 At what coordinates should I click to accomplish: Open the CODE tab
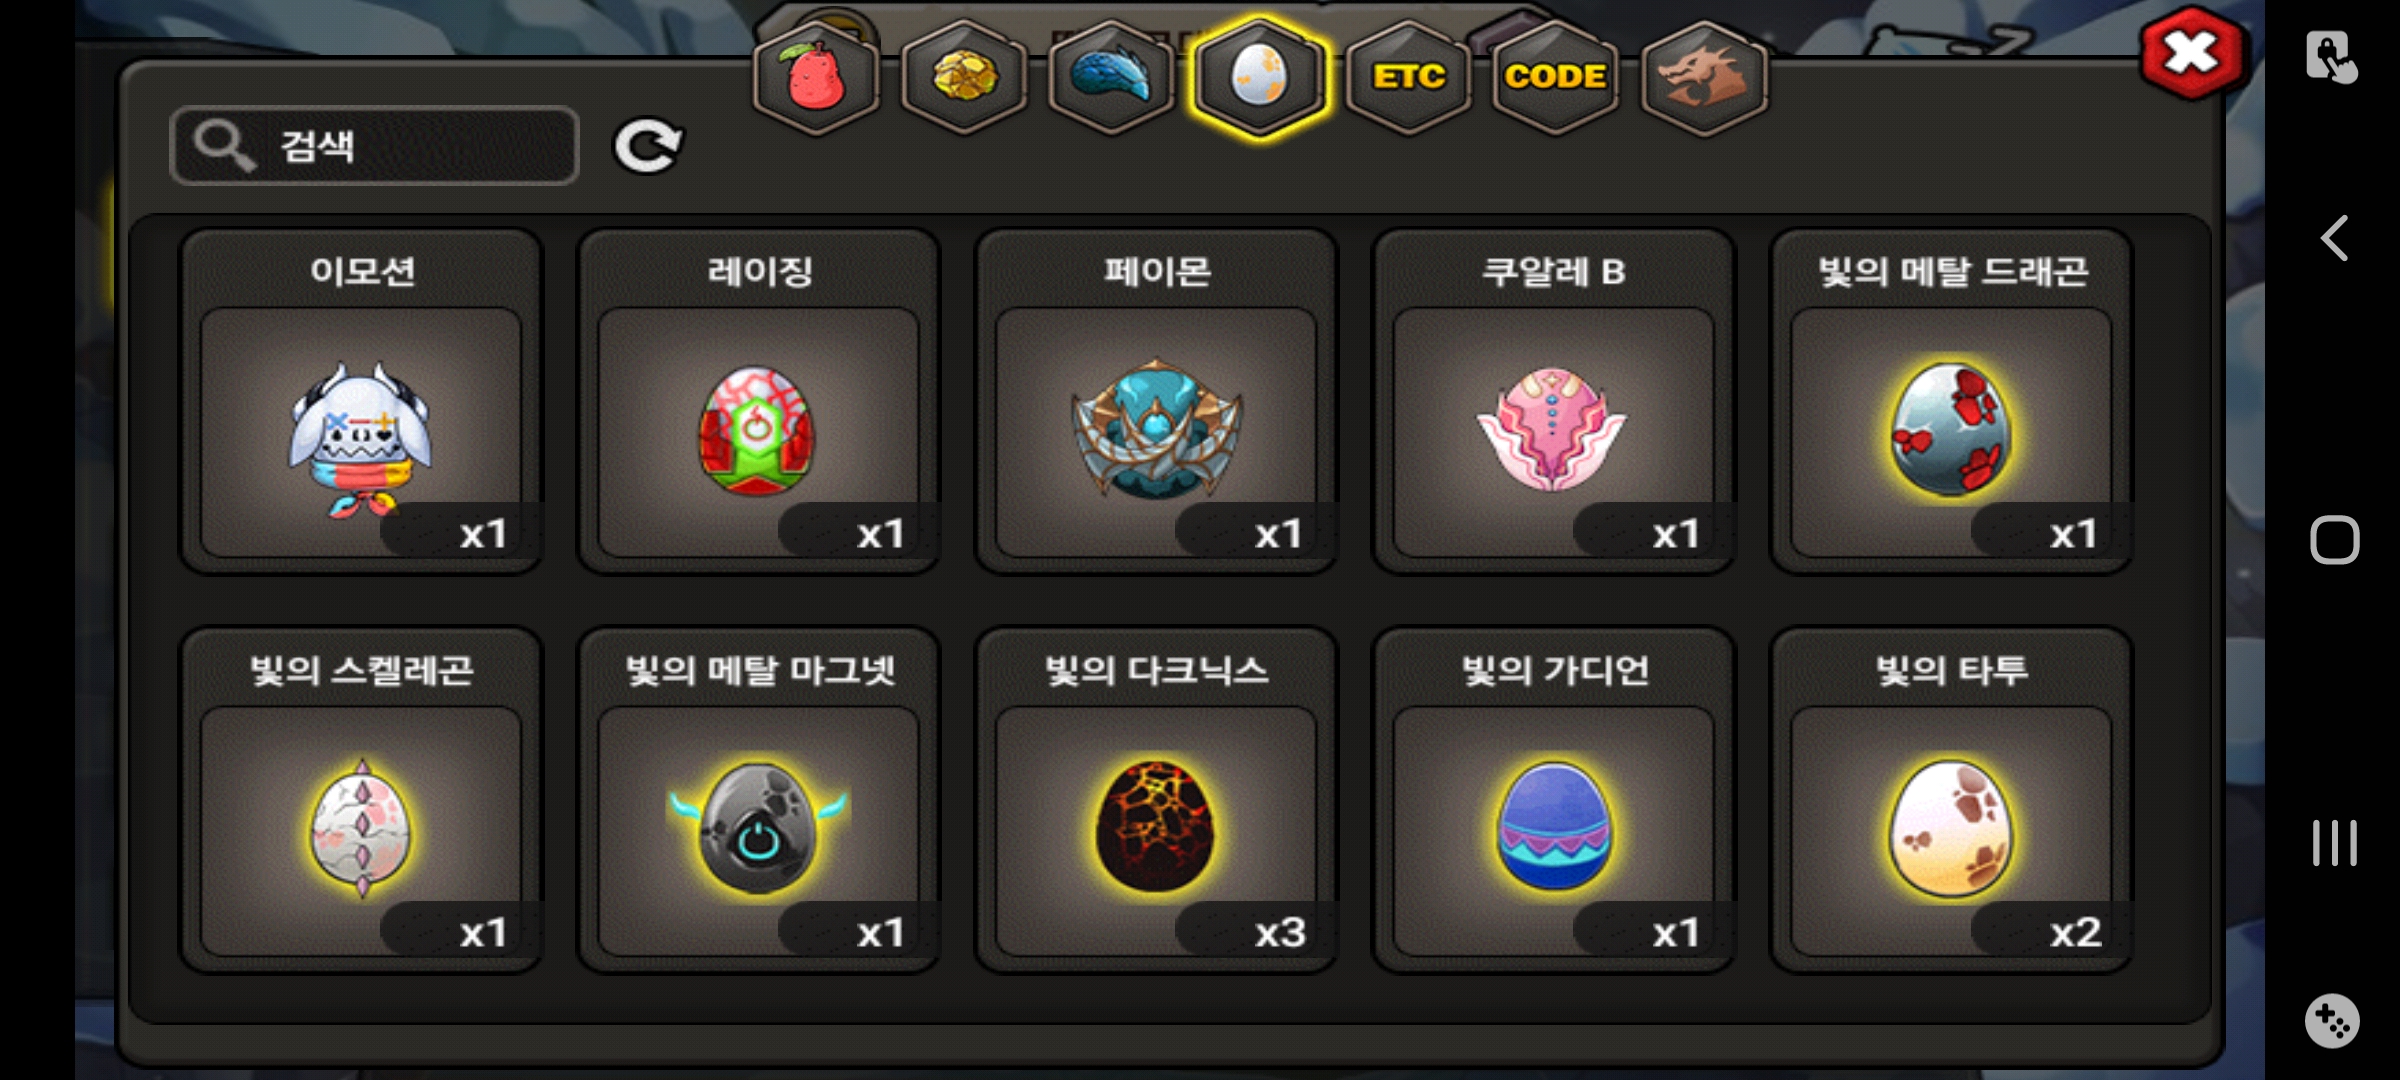click(x=1555, y=77)
